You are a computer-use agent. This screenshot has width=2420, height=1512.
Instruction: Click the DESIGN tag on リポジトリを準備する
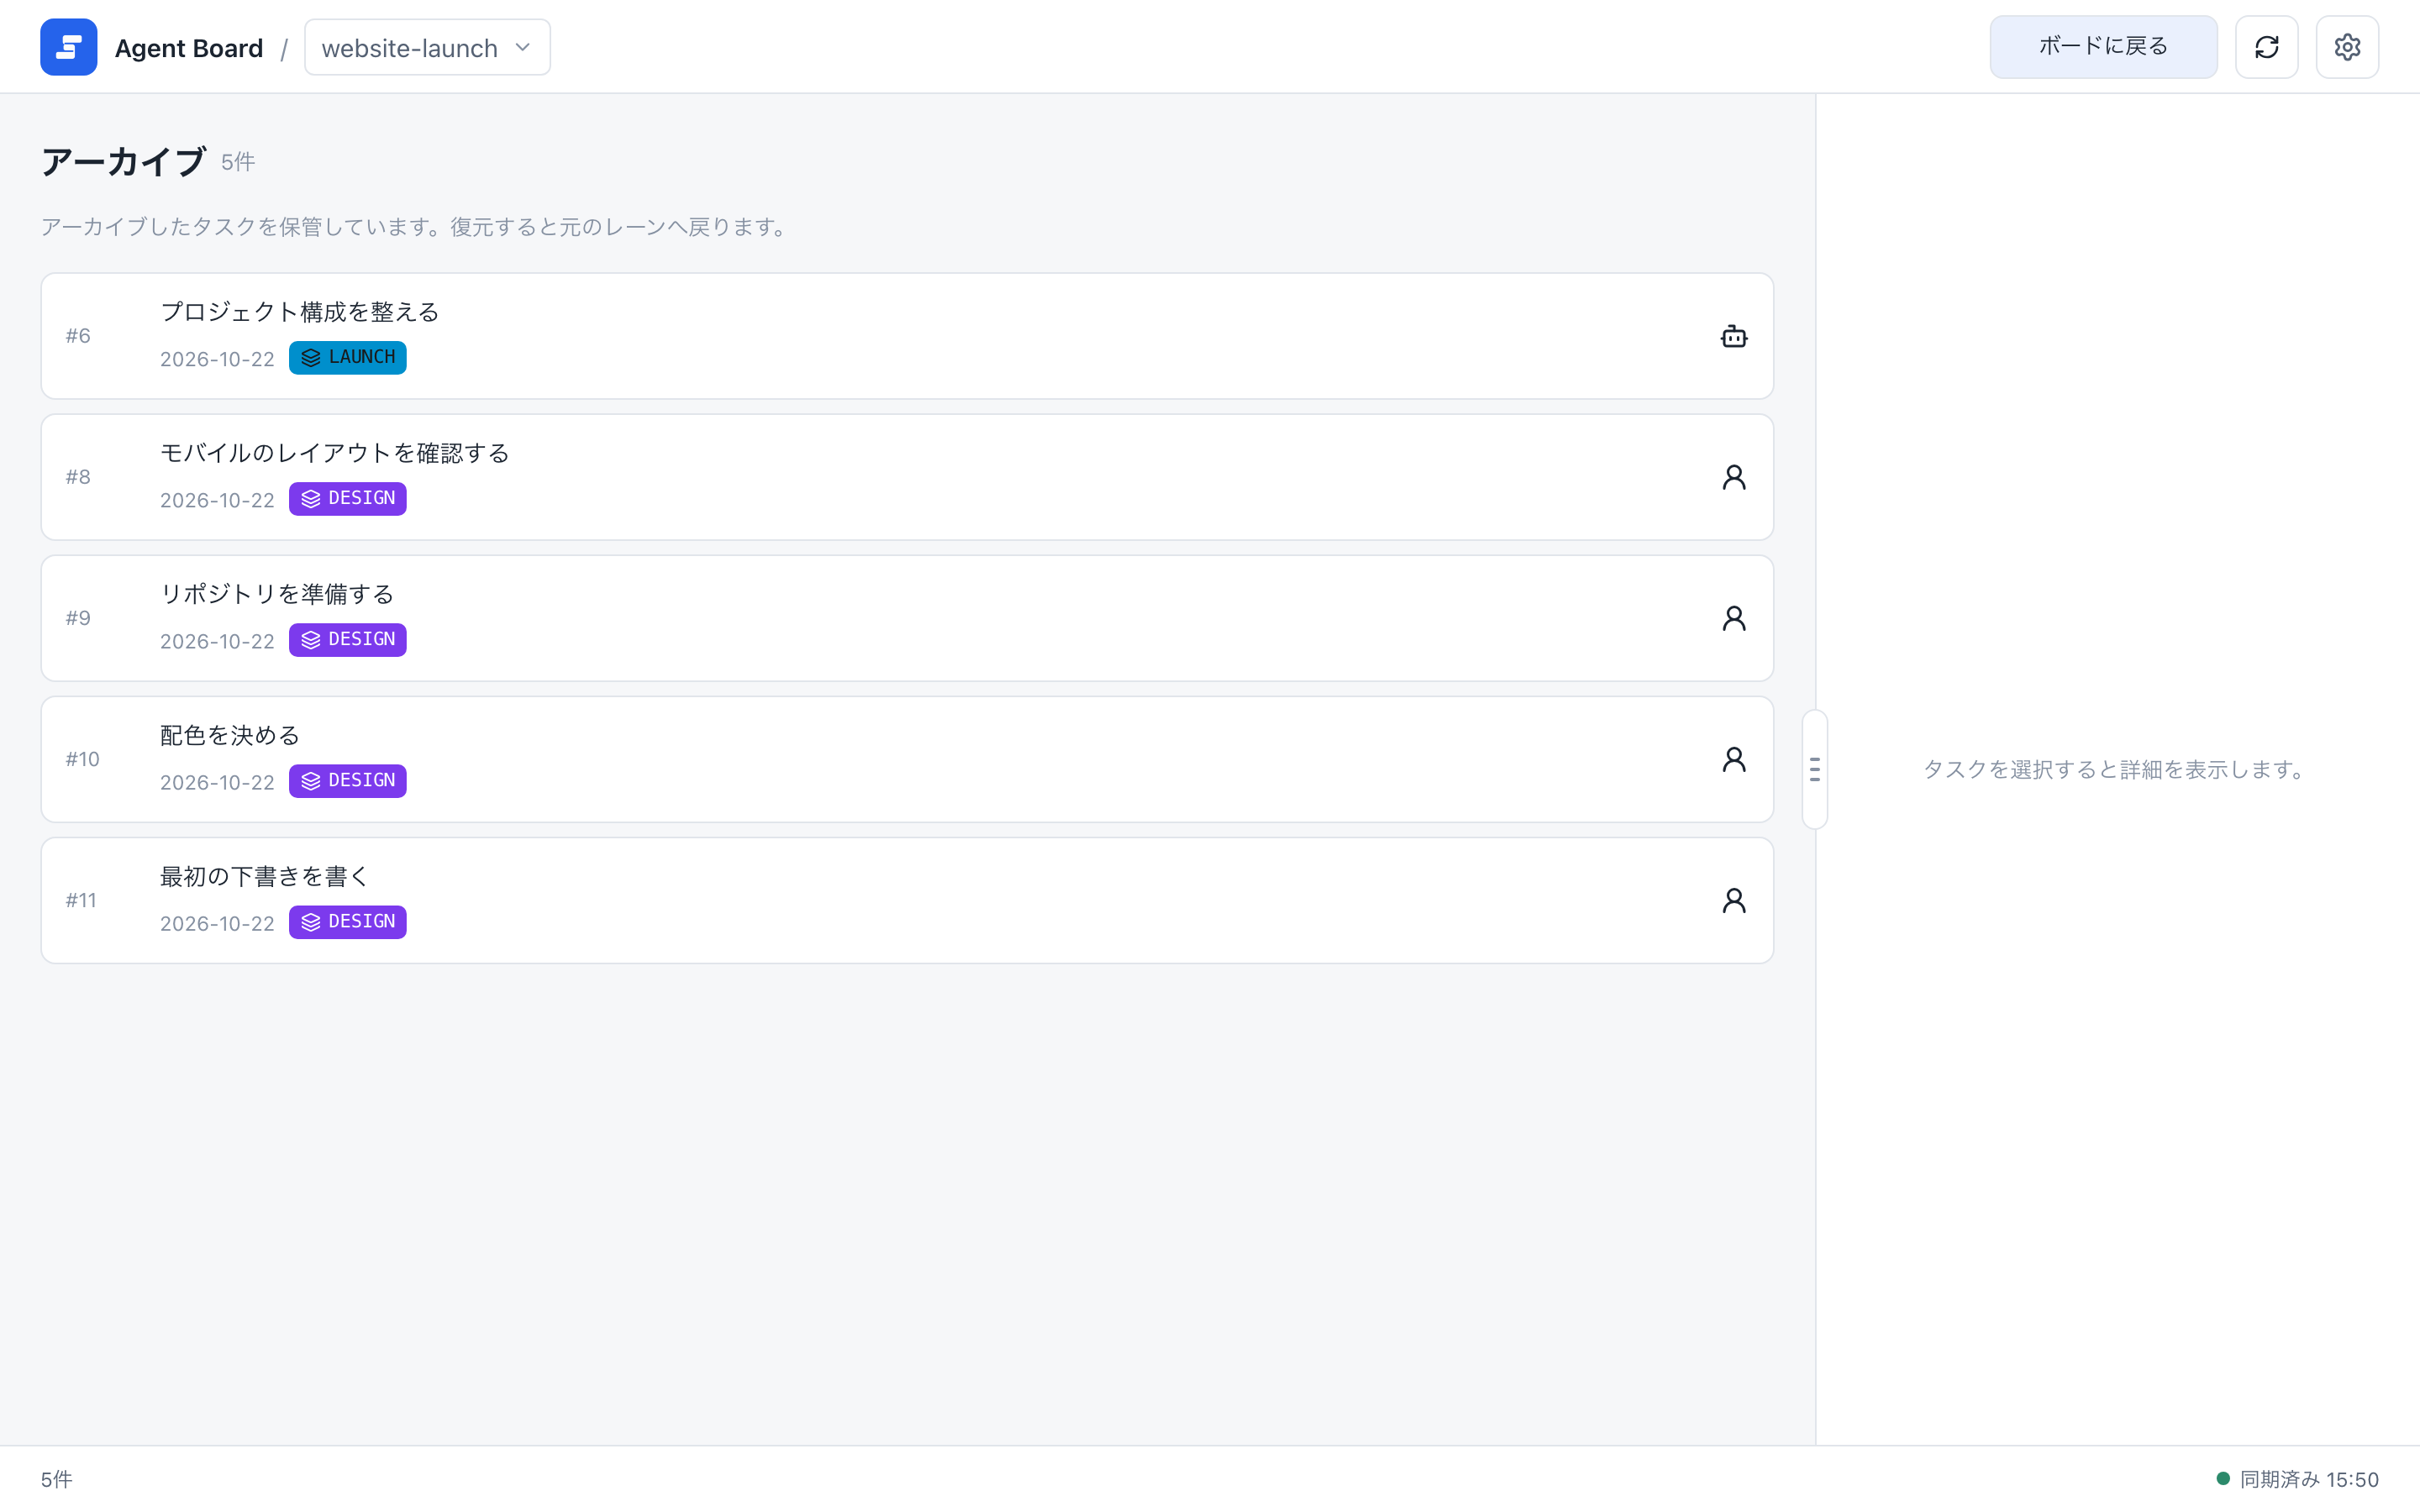(x=348, y=639)
